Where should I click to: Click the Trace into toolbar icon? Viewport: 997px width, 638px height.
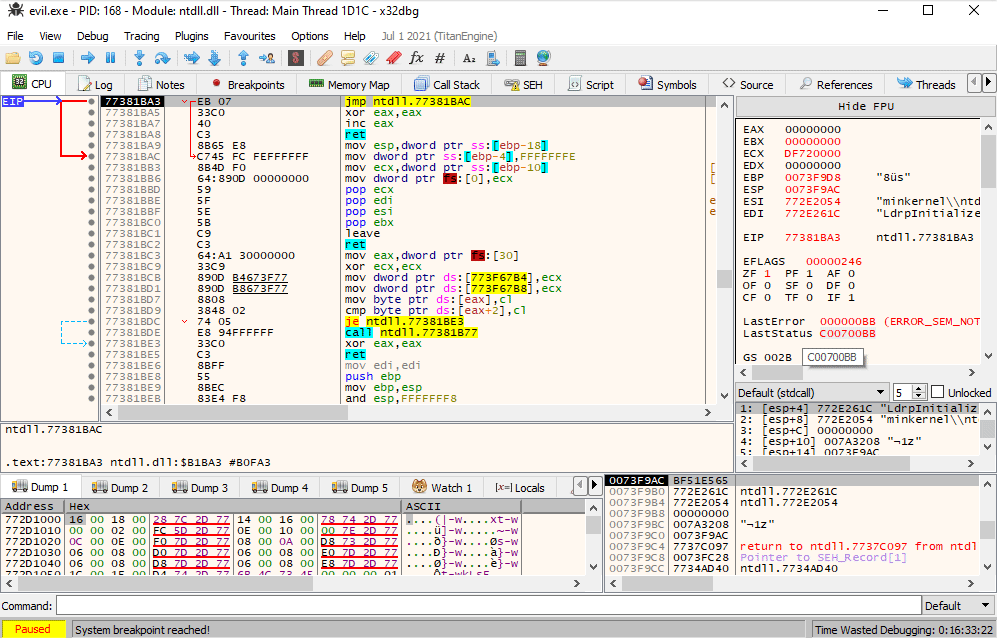[x=191, y=59]
